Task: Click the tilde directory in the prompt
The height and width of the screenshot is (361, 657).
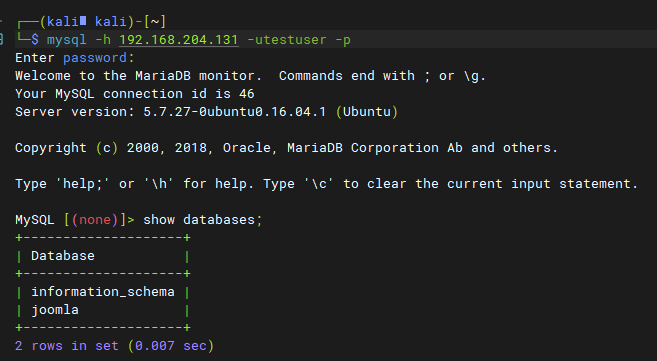Action: (155, 21)
